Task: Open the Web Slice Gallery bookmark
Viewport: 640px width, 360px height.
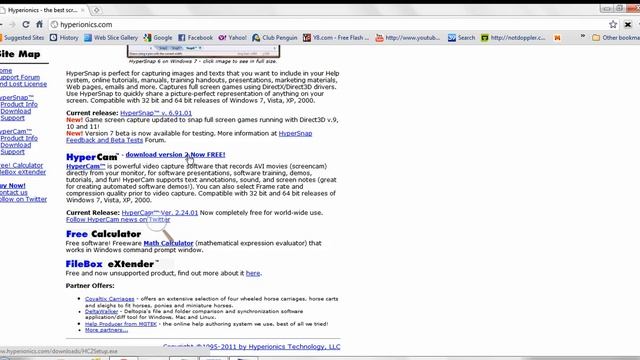Action: coord(111,38)
